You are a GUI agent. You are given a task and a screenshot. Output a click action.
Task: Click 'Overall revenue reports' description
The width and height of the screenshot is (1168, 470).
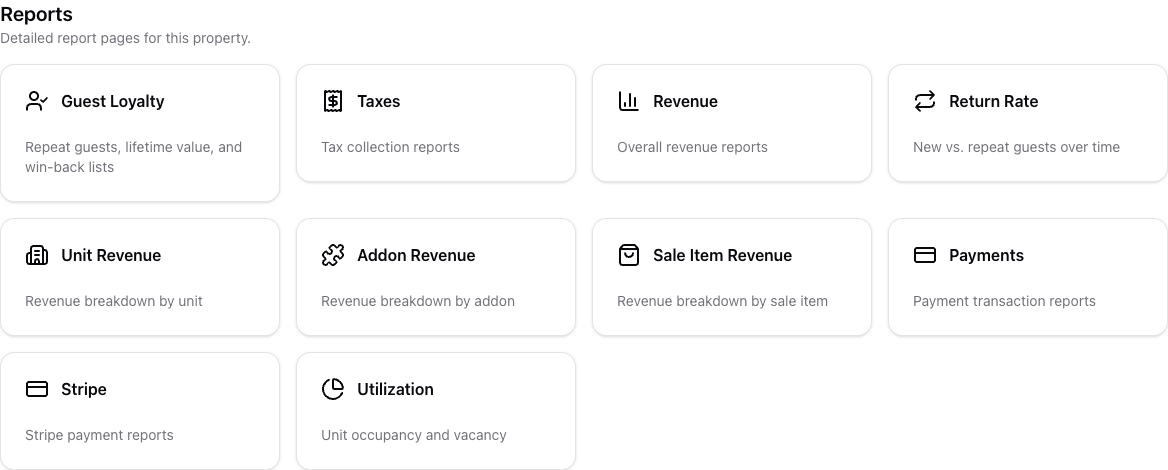pyautogui.click(x=692, y=147)
